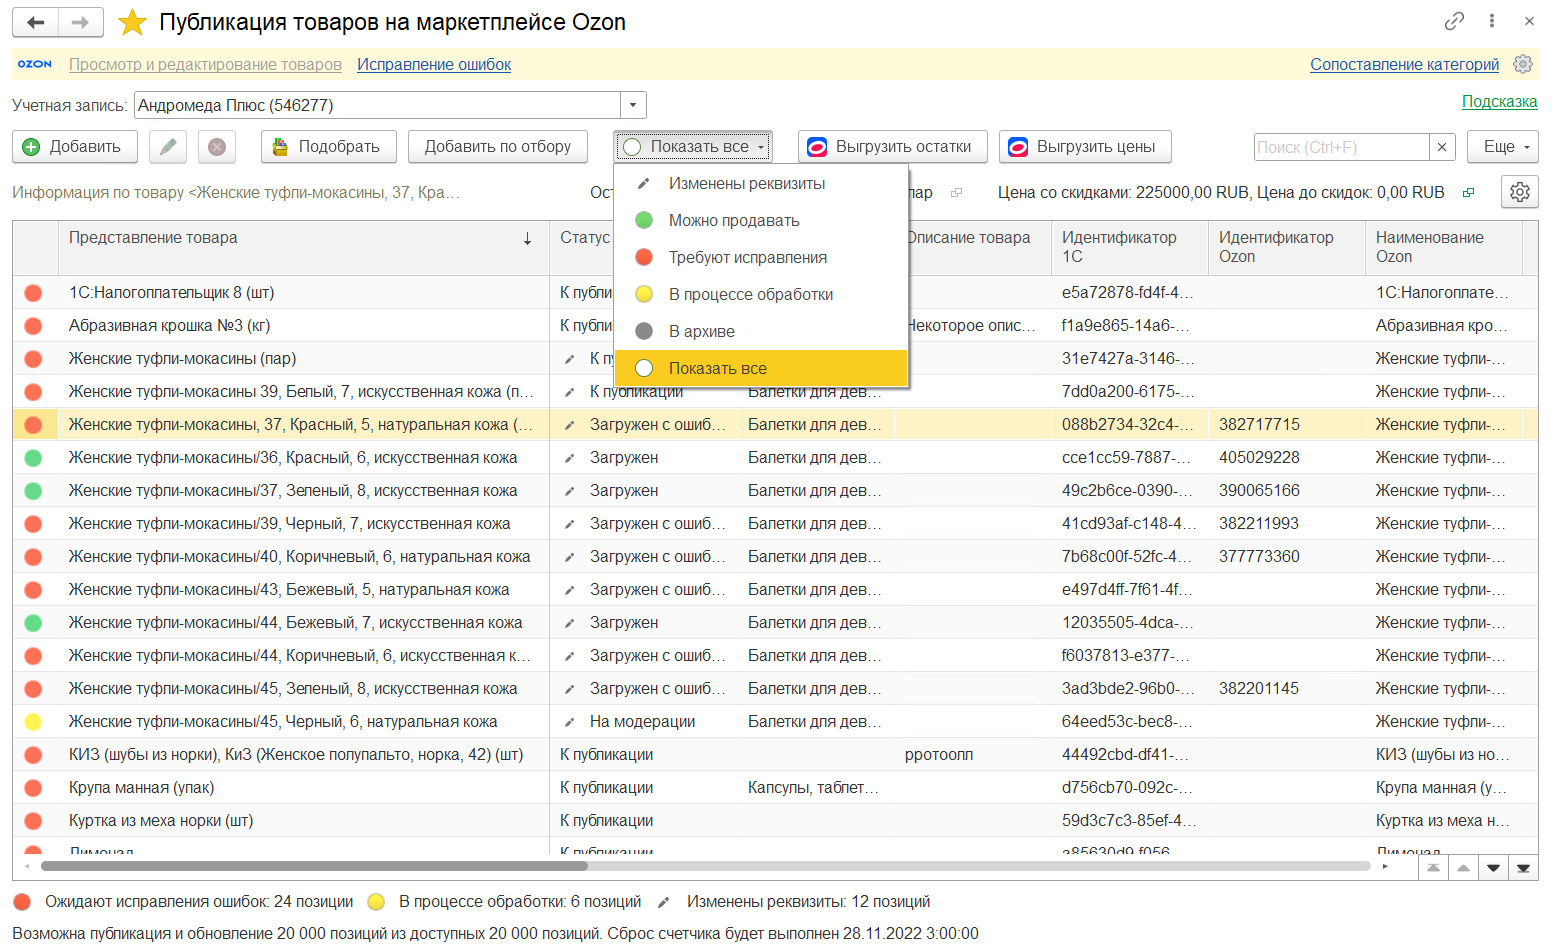1555x952 pixels.
Task: Jump to the last row of the list
Action: [x=1523, y=868]
